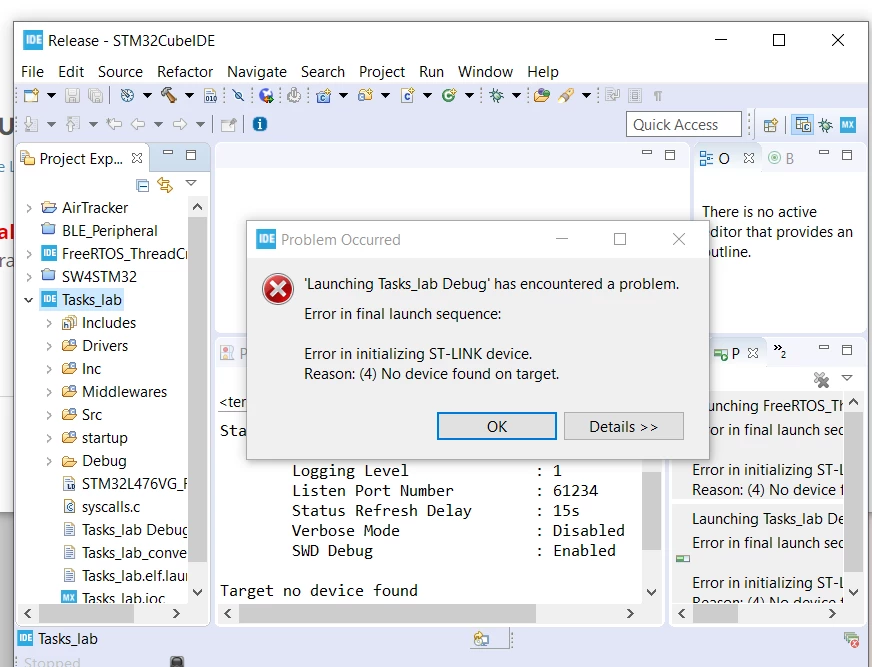Click OK in the Problem Occurred dialog

point(497,426)
